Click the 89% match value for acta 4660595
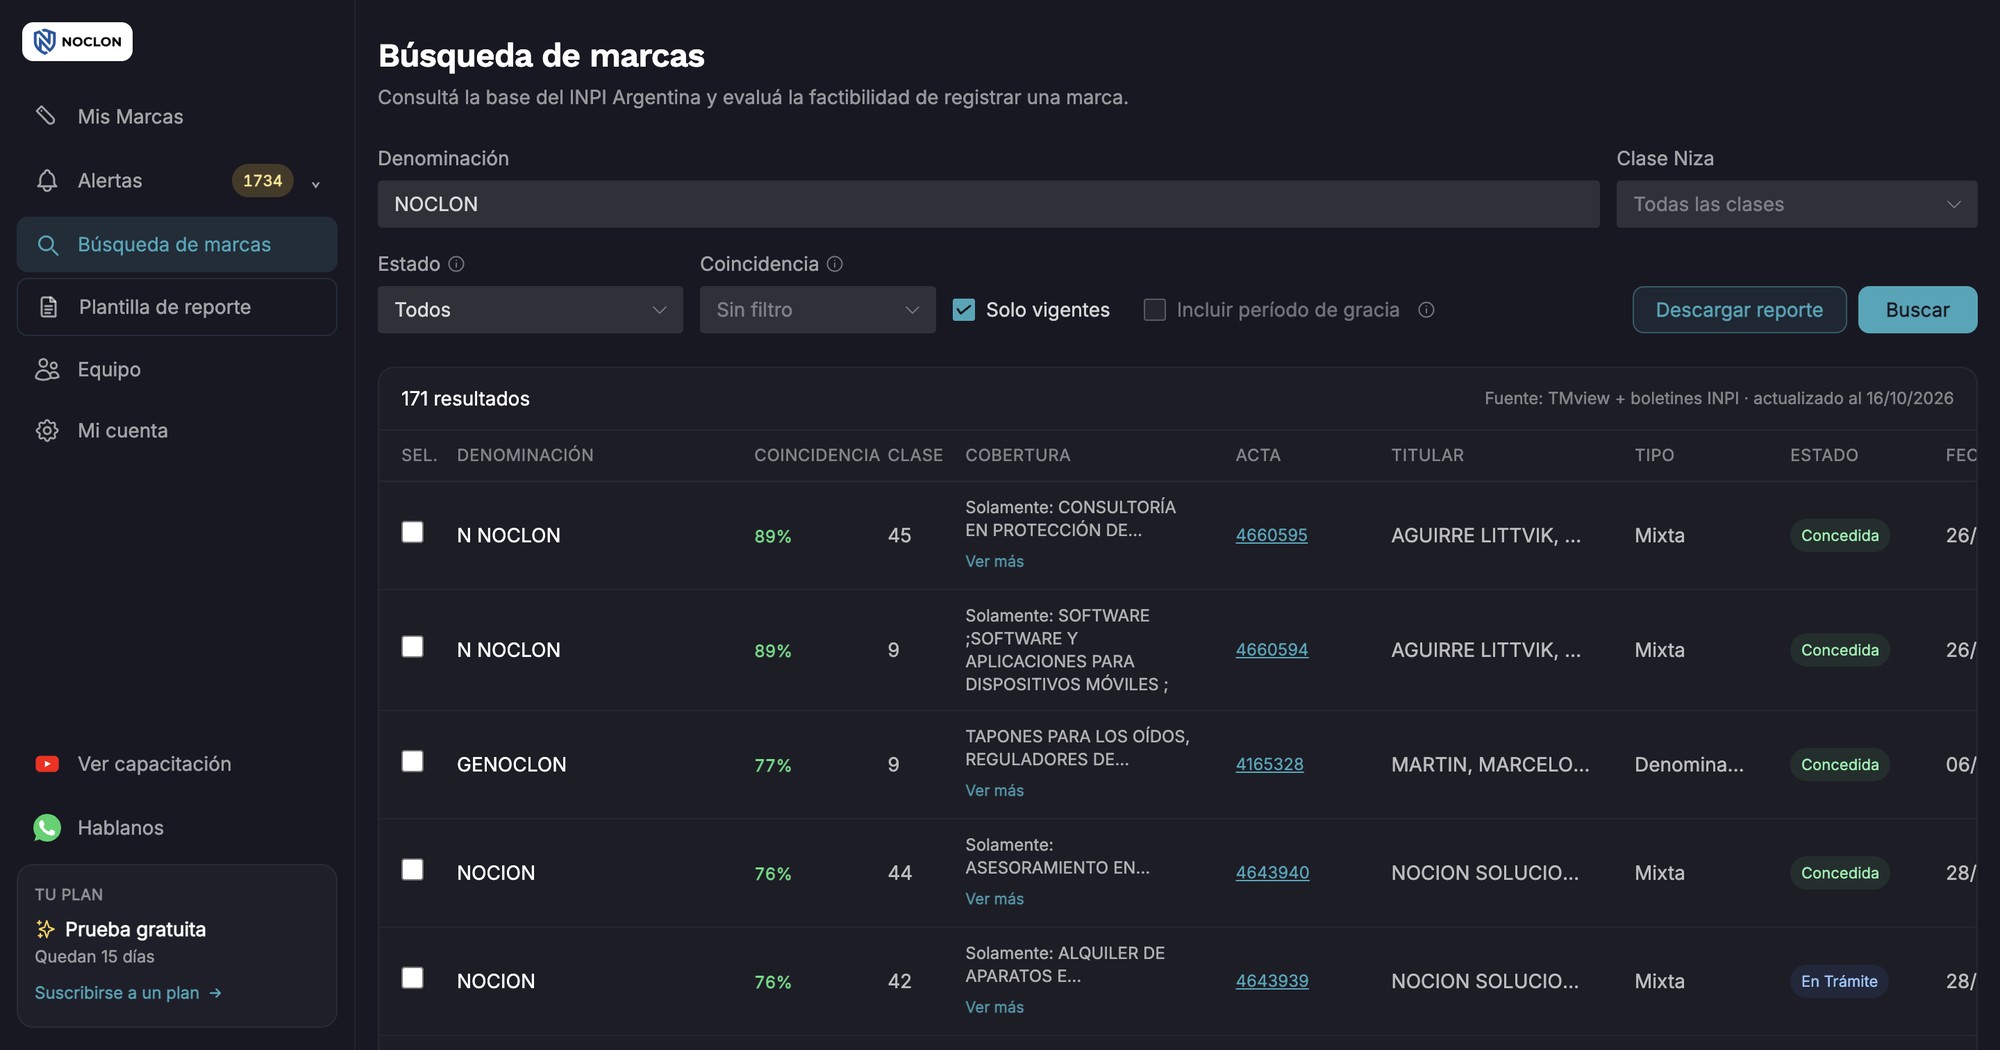Screen dimensions: 2000x1050 [x=773, y=536]
